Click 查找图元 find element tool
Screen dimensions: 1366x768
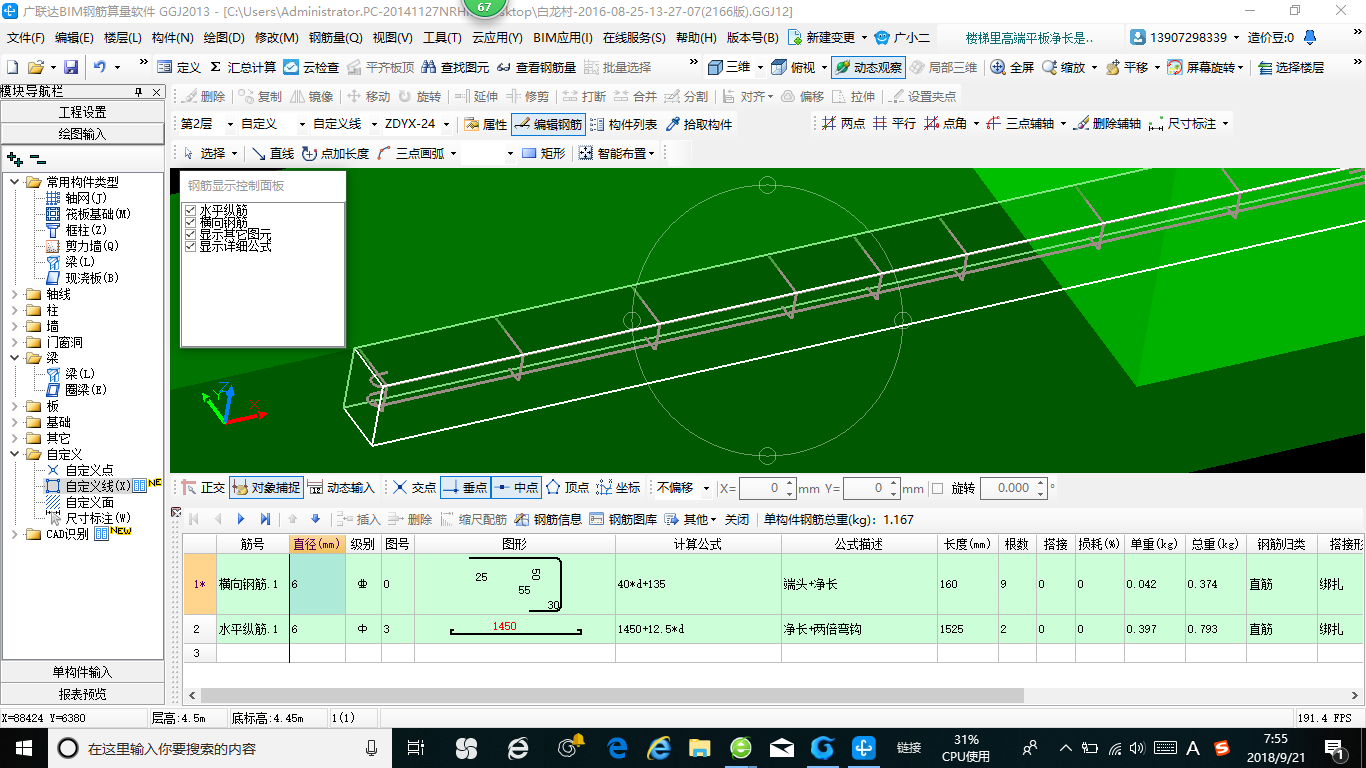click(x=455, y=68)
